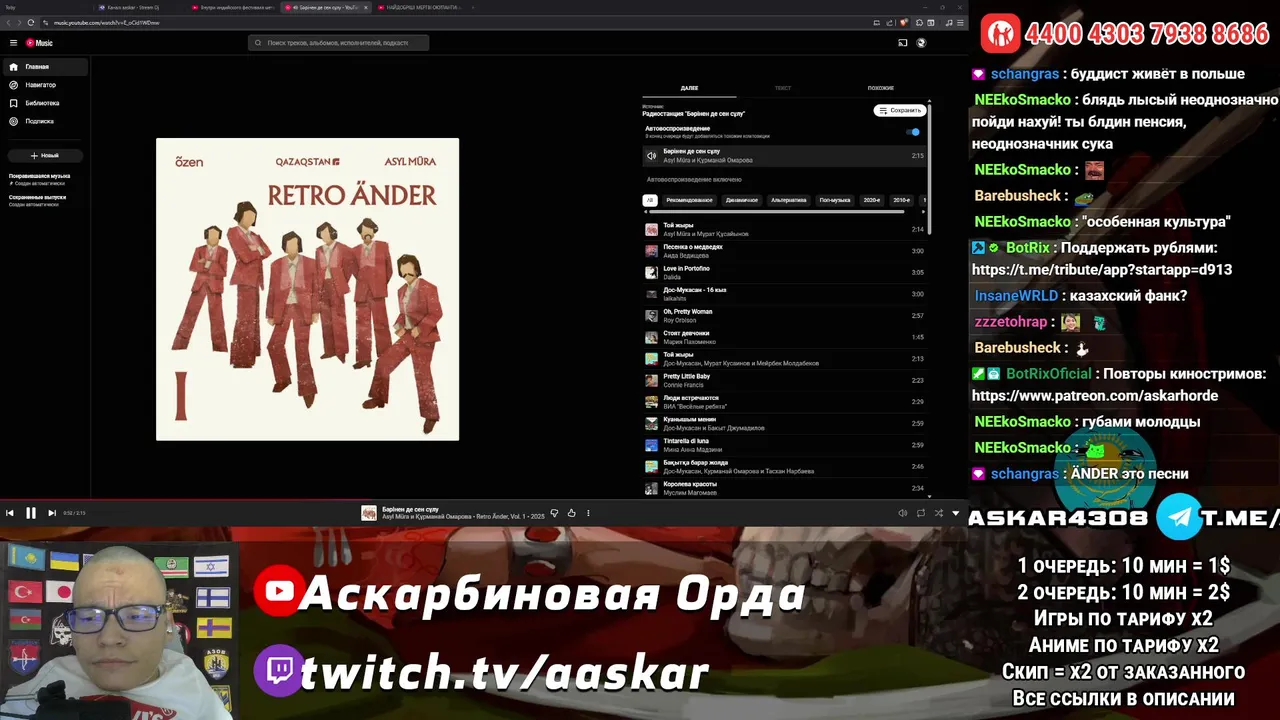Switch to the ПОХОЖИЕ tab
The image size is (1280, 720).
point(881,88)
